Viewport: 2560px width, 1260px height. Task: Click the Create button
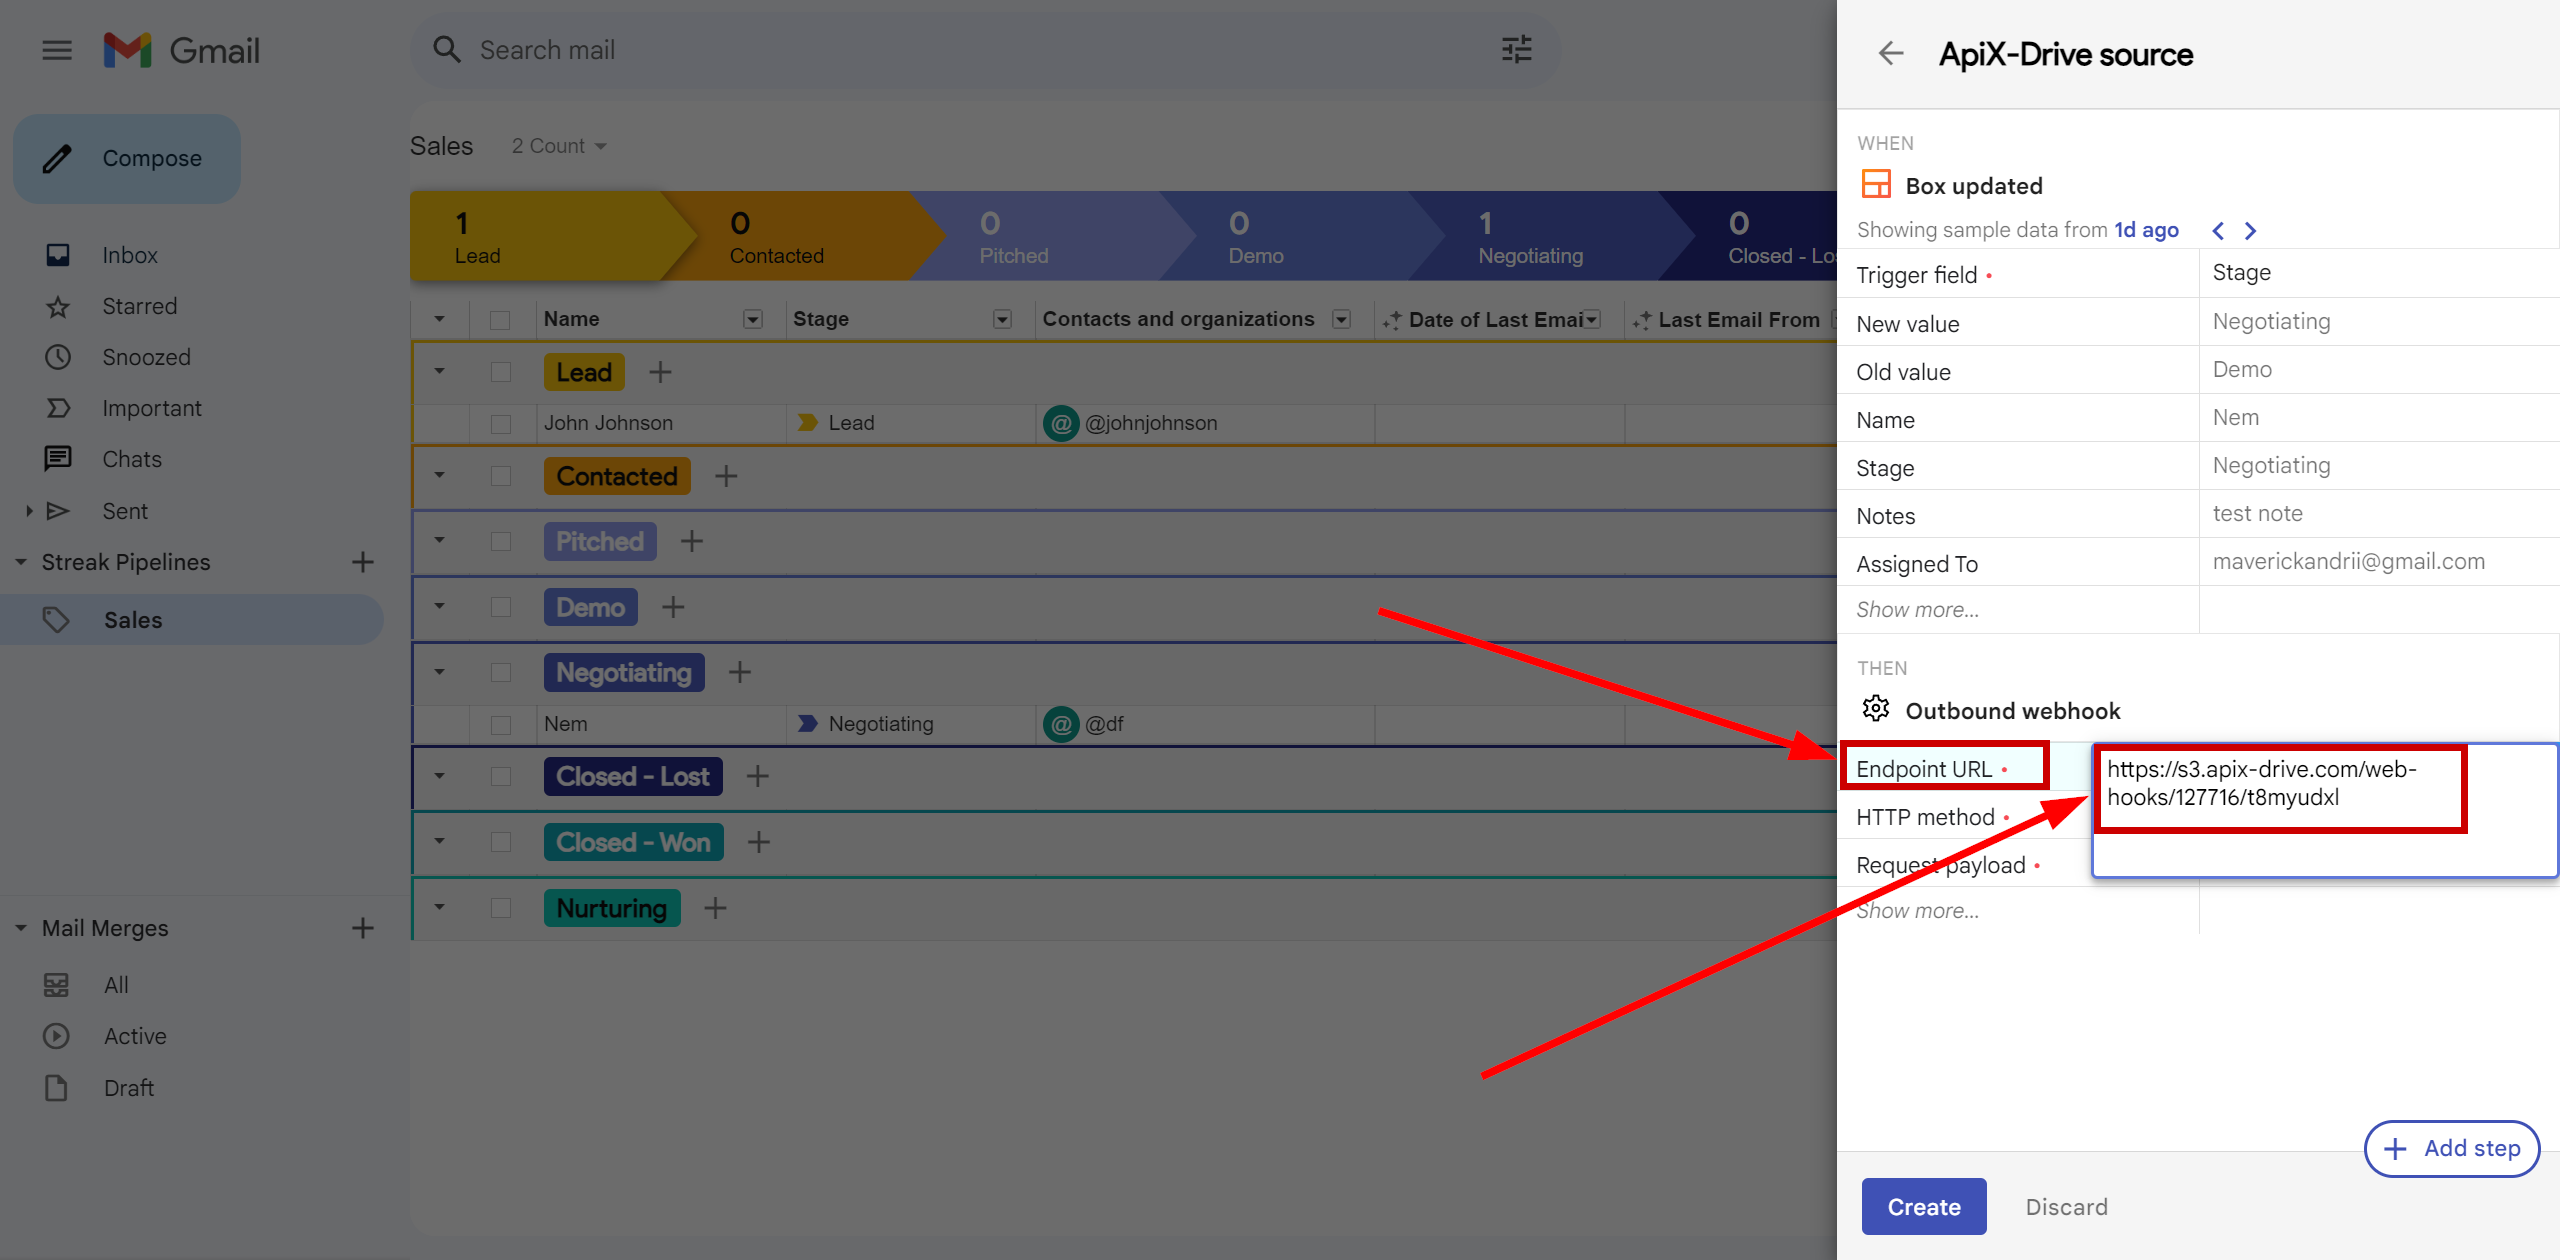click(x=1923, y=1207)
